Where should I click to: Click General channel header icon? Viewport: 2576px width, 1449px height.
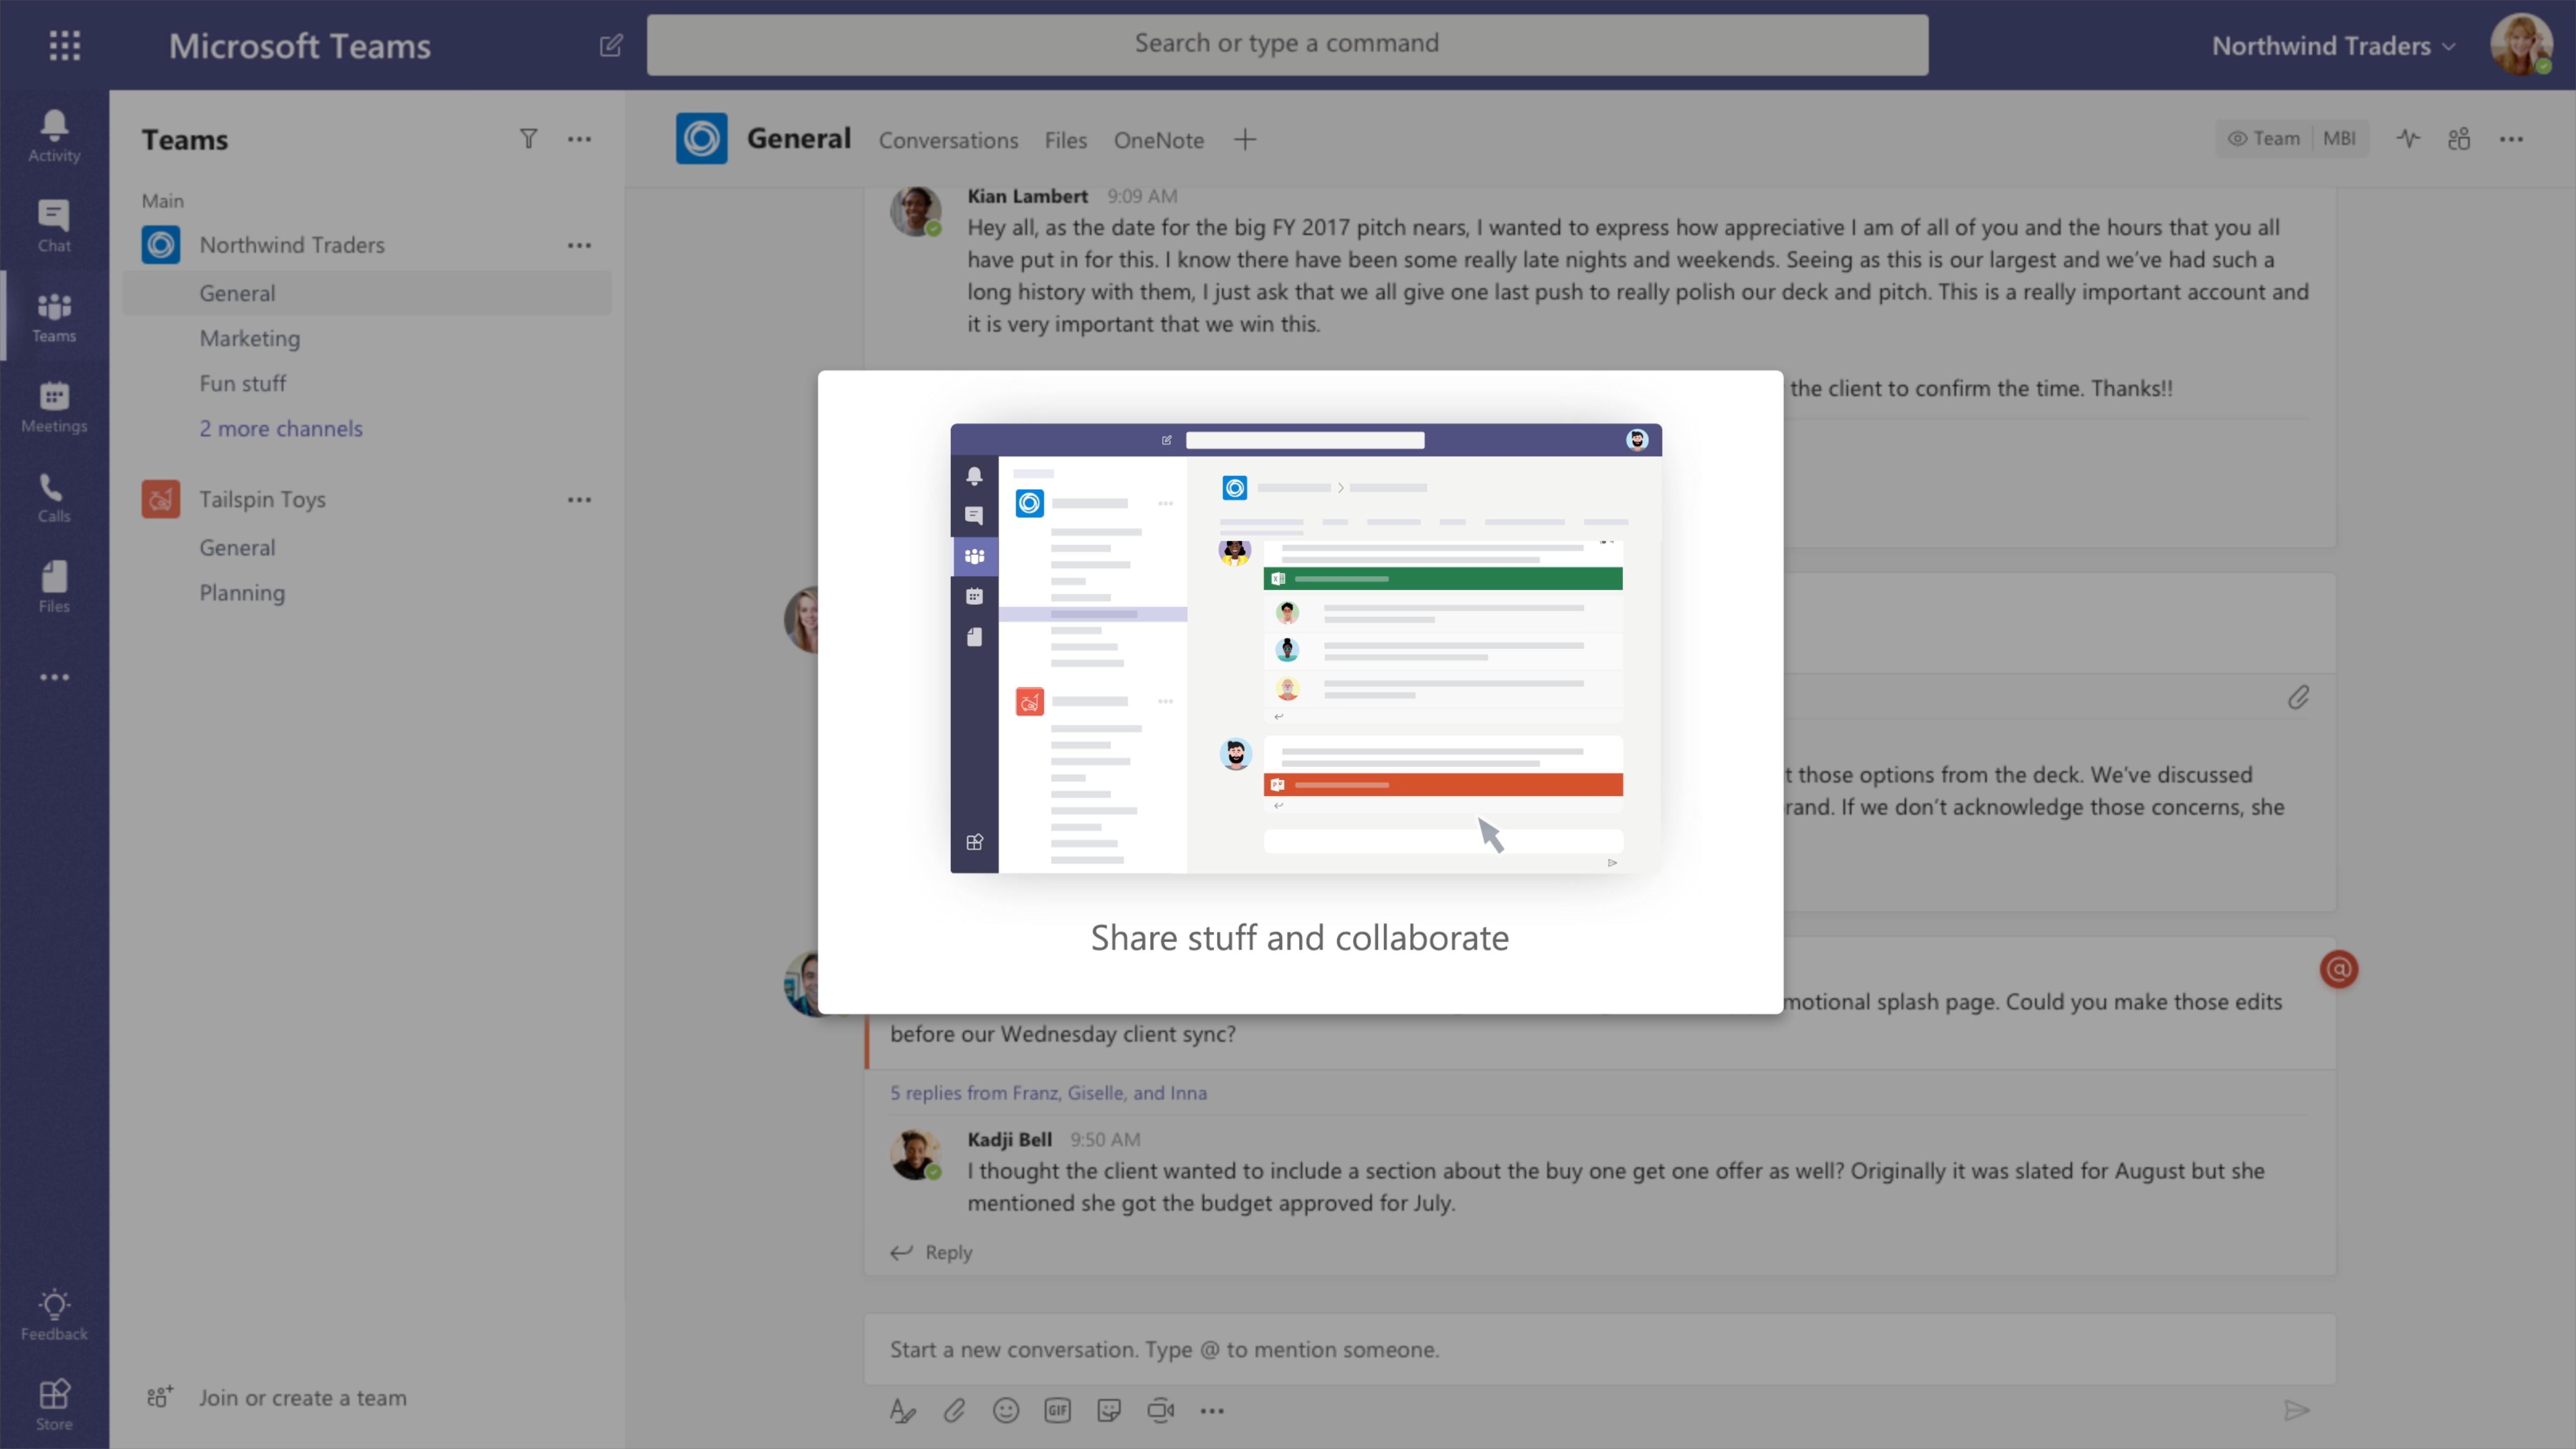tap(701, 139)
